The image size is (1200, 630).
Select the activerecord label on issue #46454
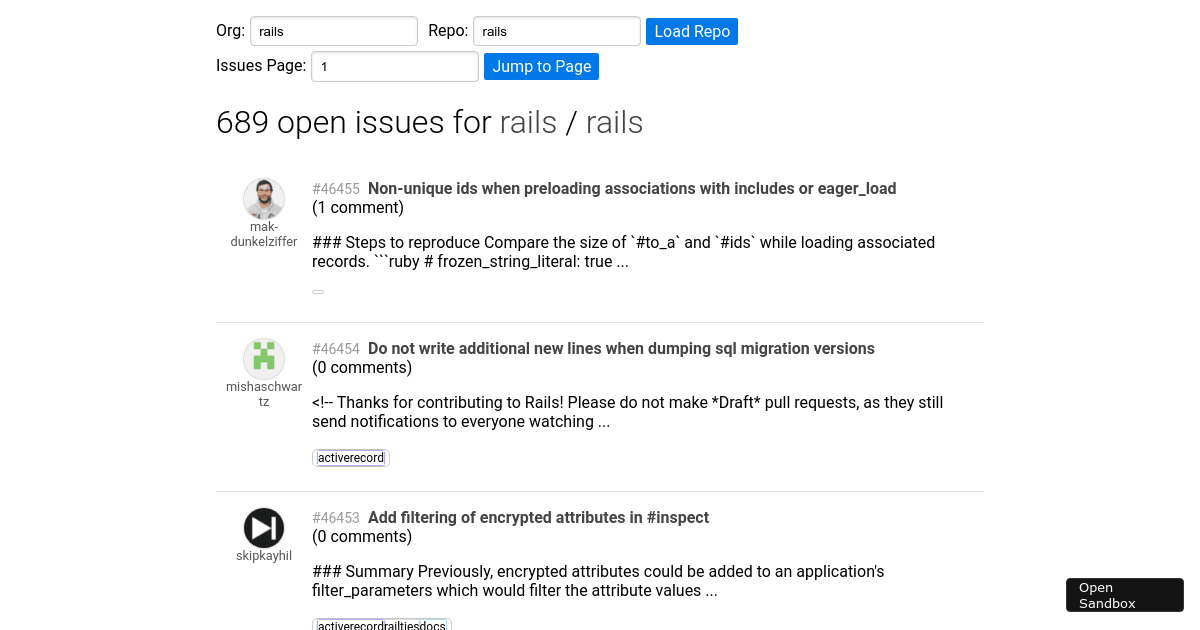click(350, 457)
